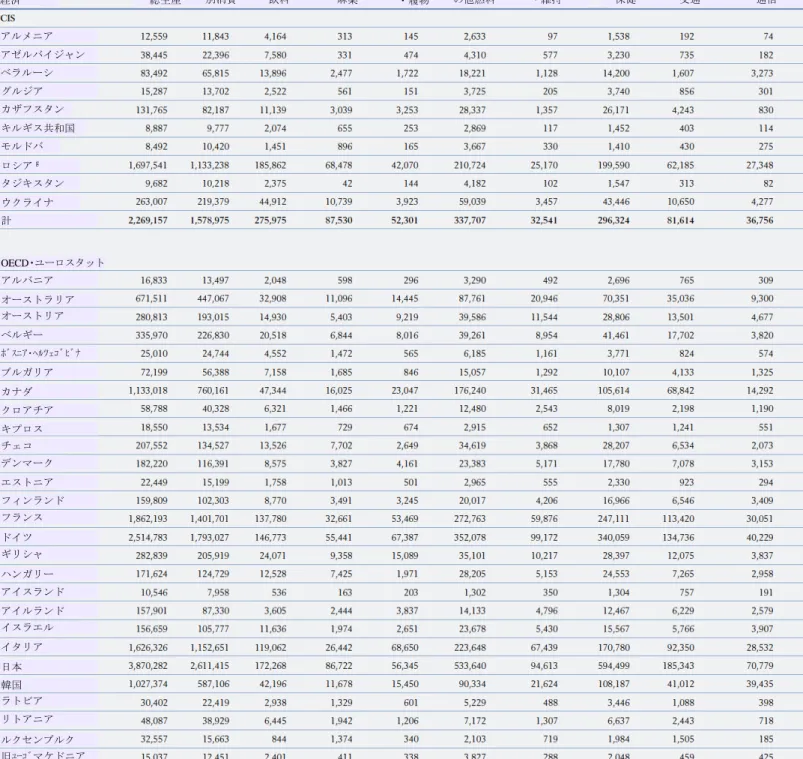Click the ギリシャ country name

coord(22,555)
